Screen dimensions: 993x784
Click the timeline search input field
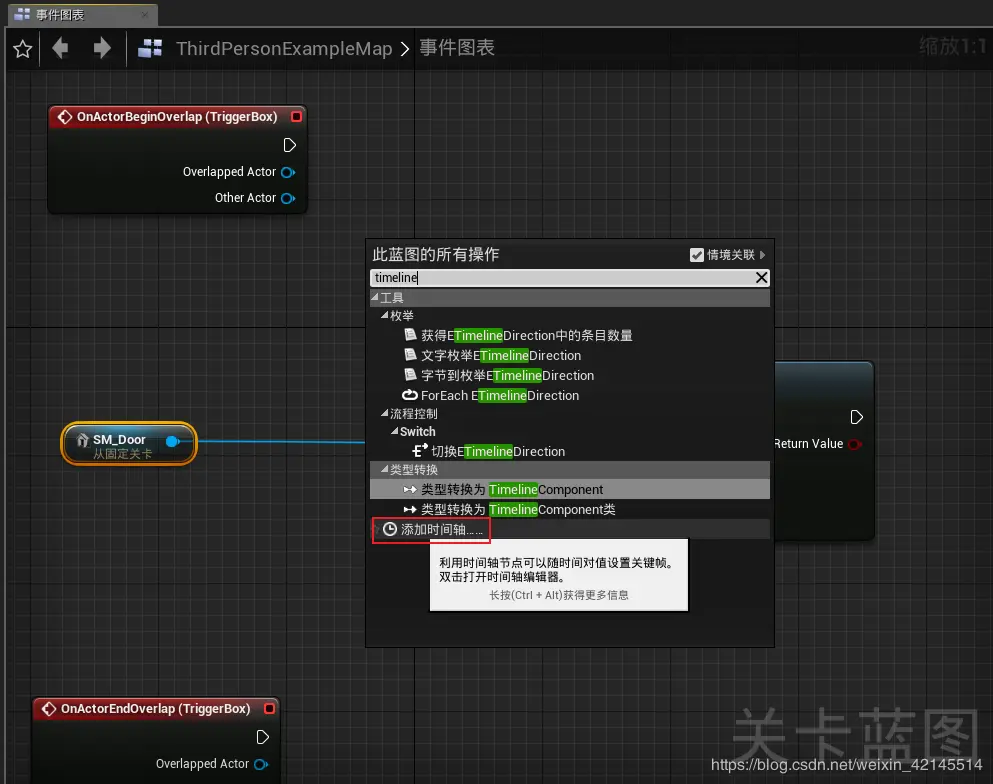click(x=561, y=277)
